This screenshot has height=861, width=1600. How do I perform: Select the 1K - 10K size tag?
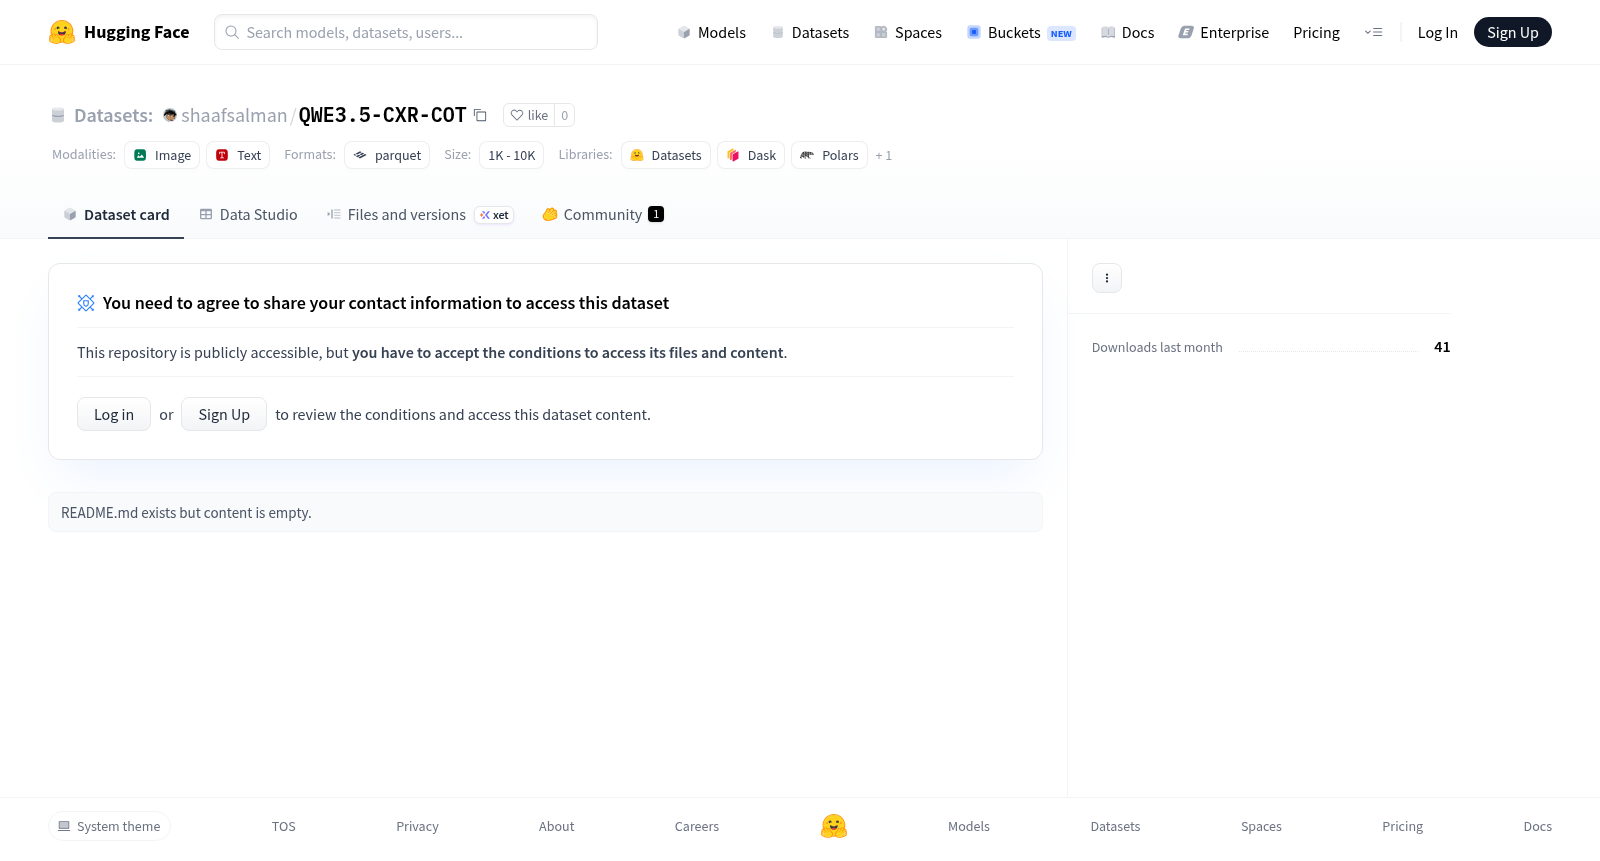(x=512, y=155)
